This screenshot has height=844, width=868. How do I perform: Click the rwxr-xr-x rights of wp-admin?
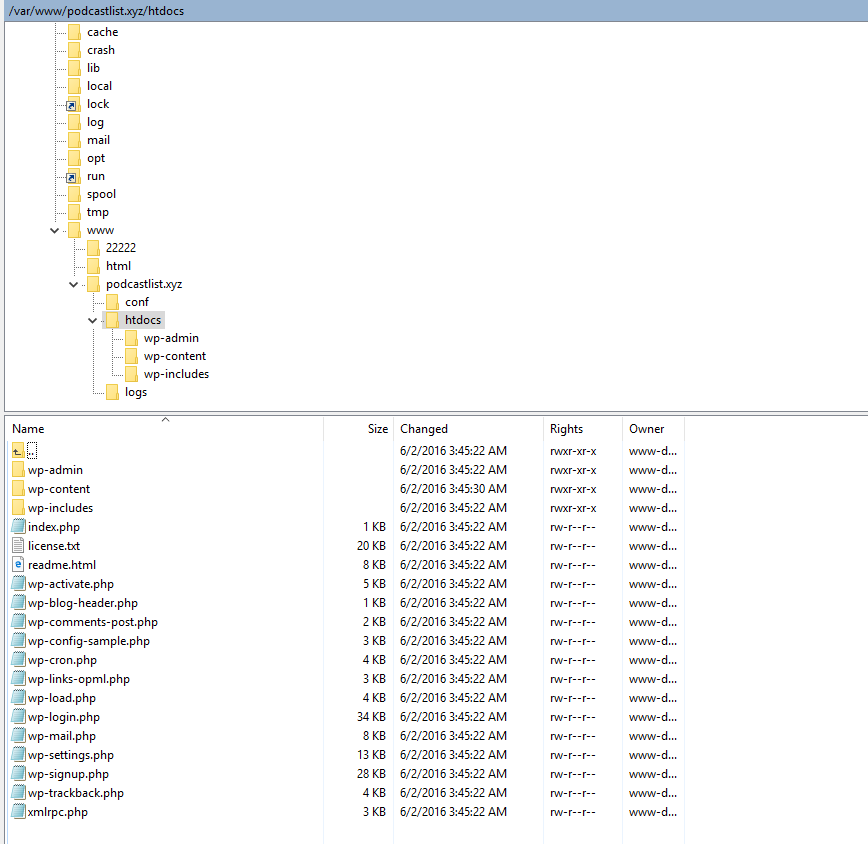coord(573,470)
